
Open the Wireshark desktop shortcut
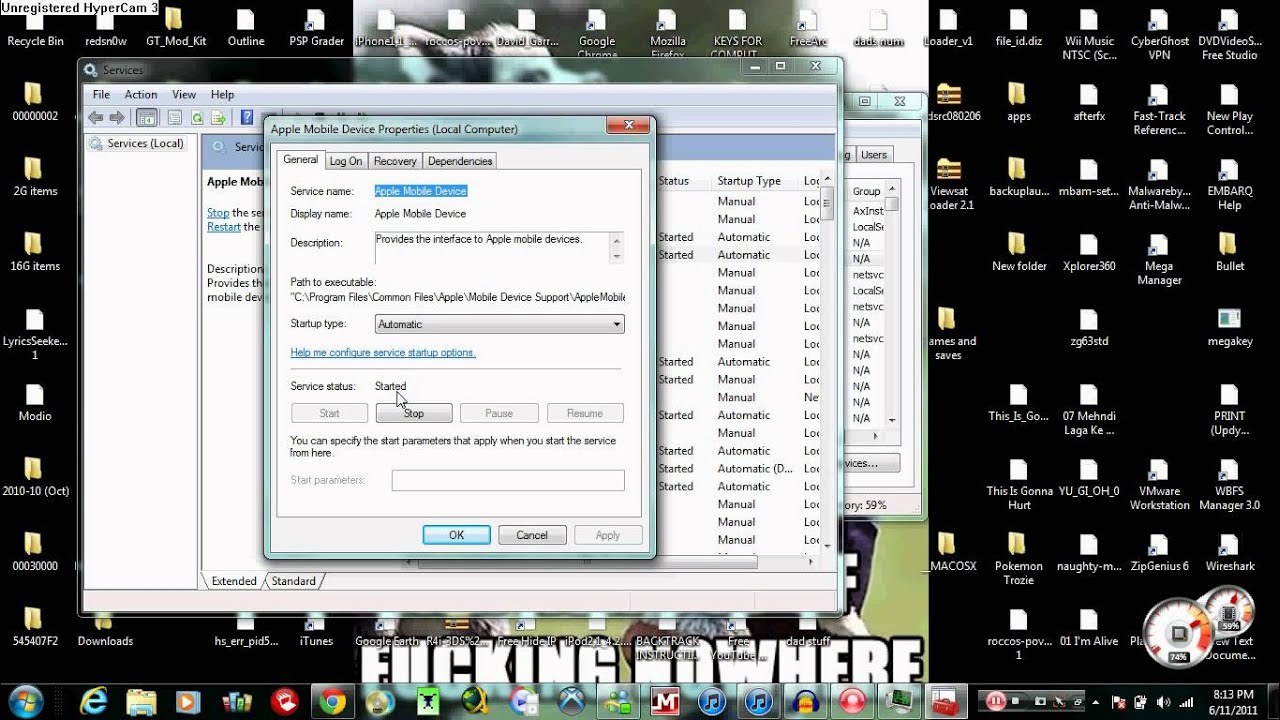[1229, 548]
